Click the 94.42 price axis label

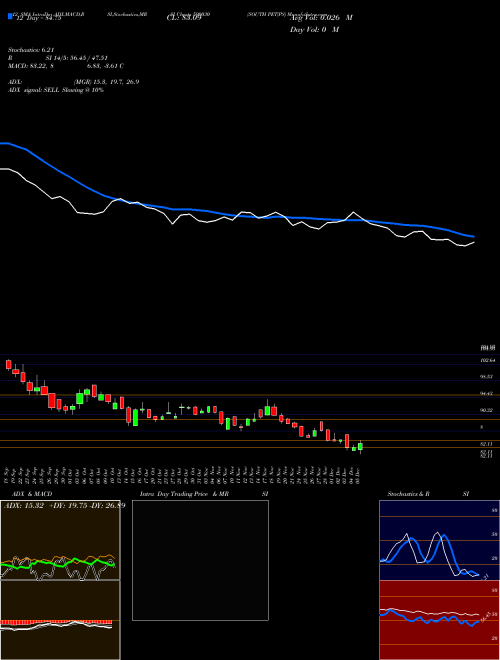click(x=488, y=394)
